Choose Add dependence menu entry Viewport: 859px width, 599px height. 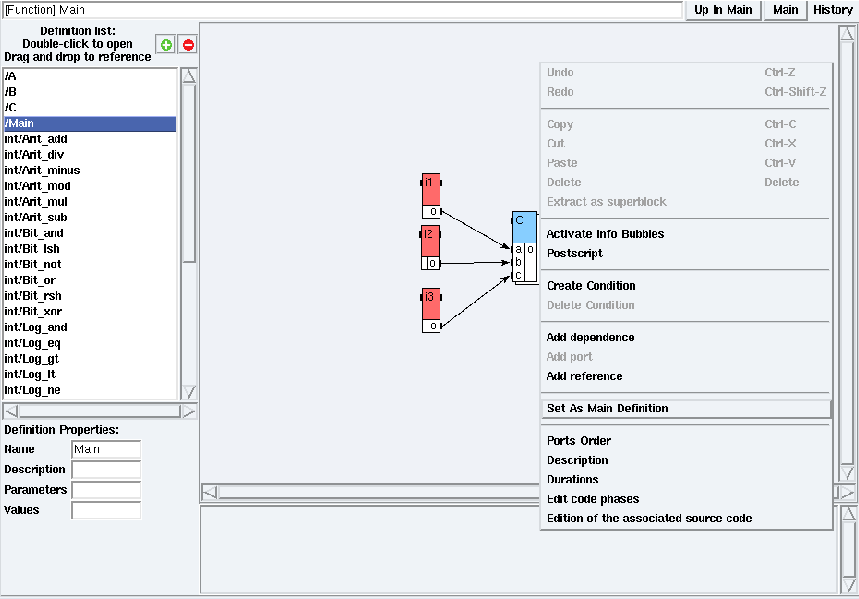685,337
